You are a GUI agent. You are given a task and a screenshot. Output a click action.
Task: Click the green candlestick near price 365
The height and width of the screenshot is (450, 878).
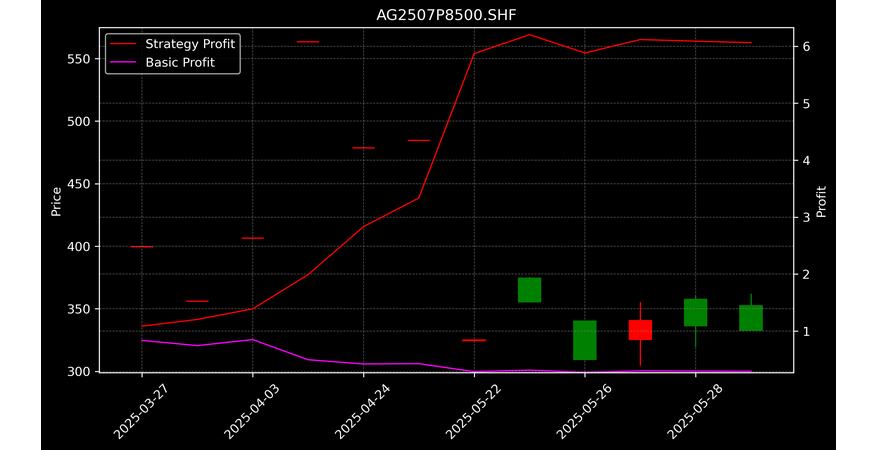[x=529, y=290]
